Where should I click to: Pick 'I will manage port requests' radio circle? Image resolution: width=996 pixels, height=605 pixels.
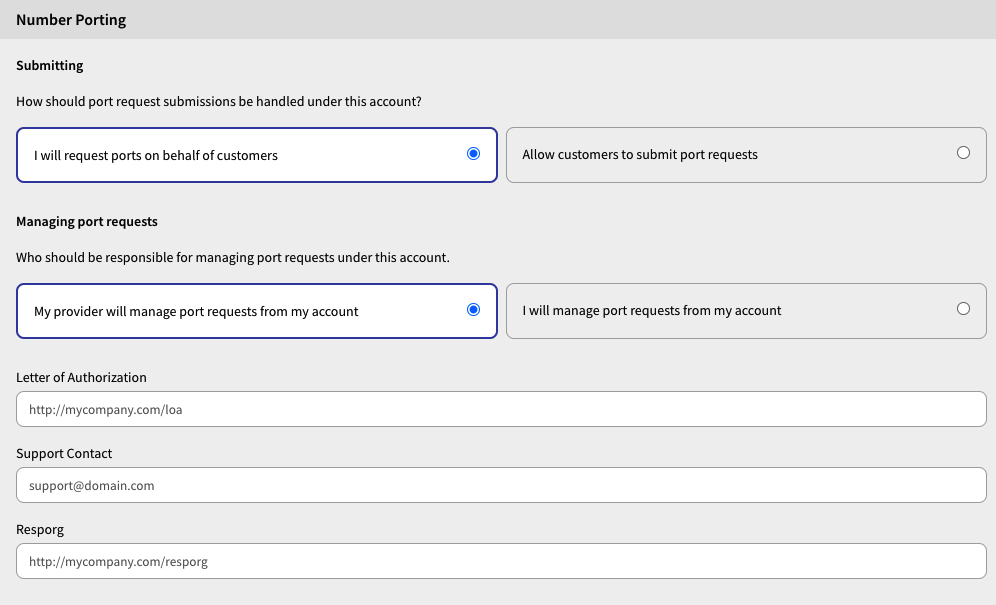point(963,309)
